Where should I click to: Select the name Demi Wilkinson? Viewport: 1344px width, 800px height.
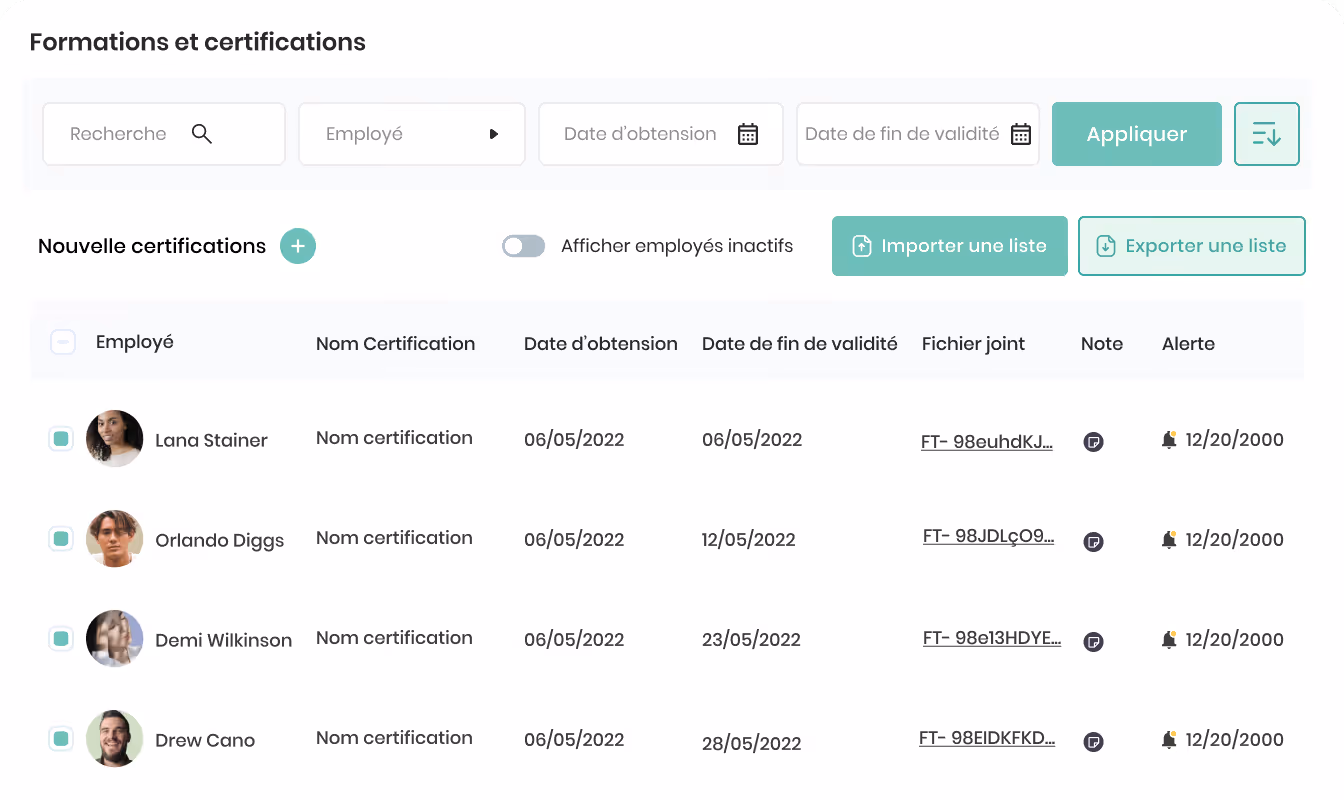[224, 641]
